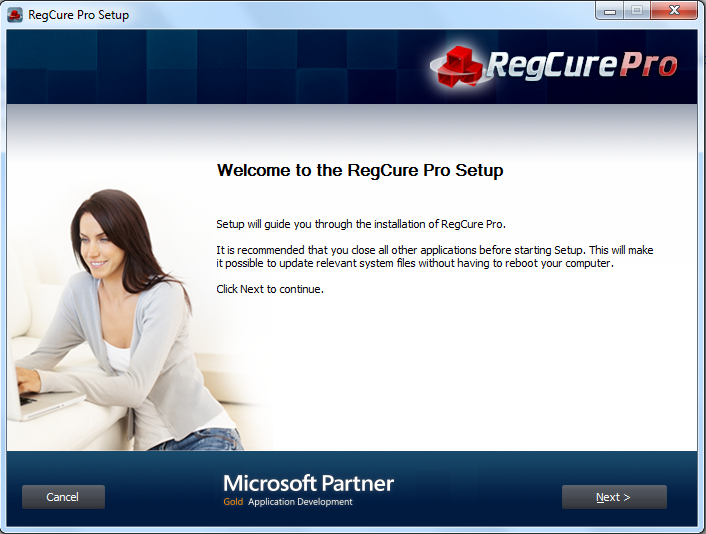Image resolution: width=706 pixels, height=534 pixels.
Task: Click 'Setup will guide you through' sentence
Action: pos(361,224)
